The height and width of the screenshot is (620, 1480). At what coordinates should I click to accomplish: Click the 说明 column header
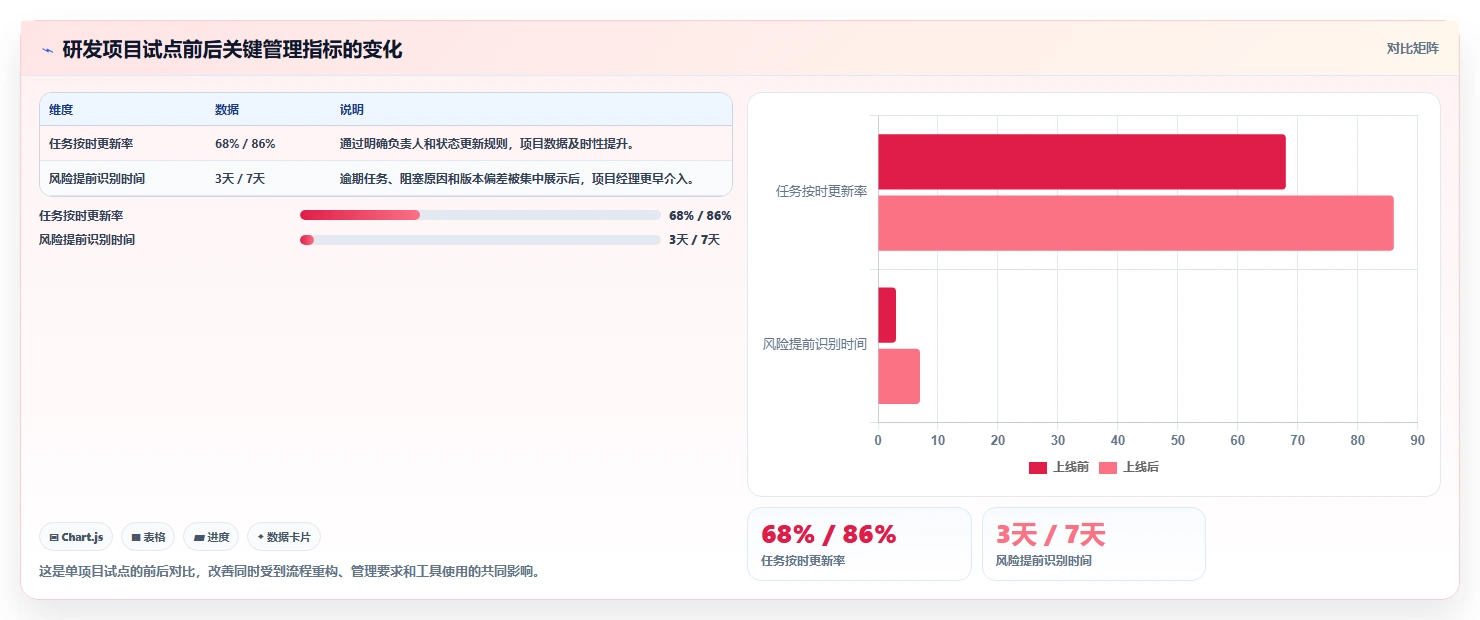(x=352, y=110)
